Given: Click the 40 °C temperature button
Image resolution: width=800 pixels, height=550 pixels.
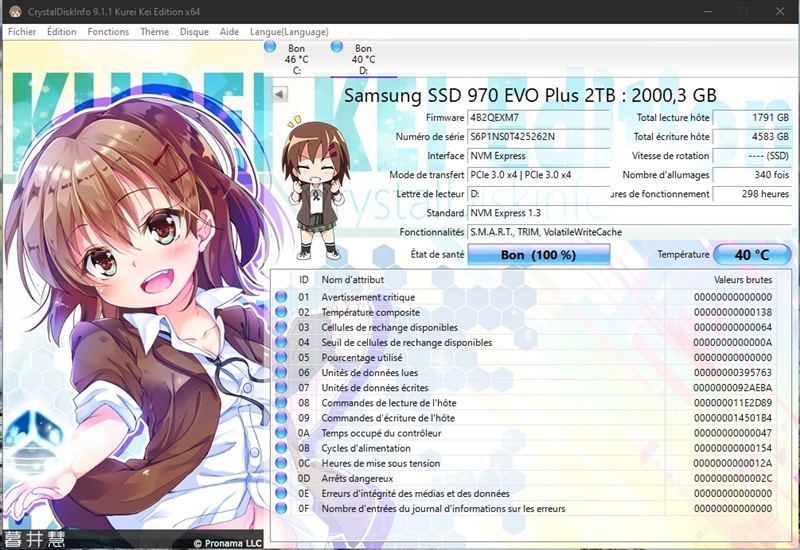Looking at the screenshot, I should point(752,255).
